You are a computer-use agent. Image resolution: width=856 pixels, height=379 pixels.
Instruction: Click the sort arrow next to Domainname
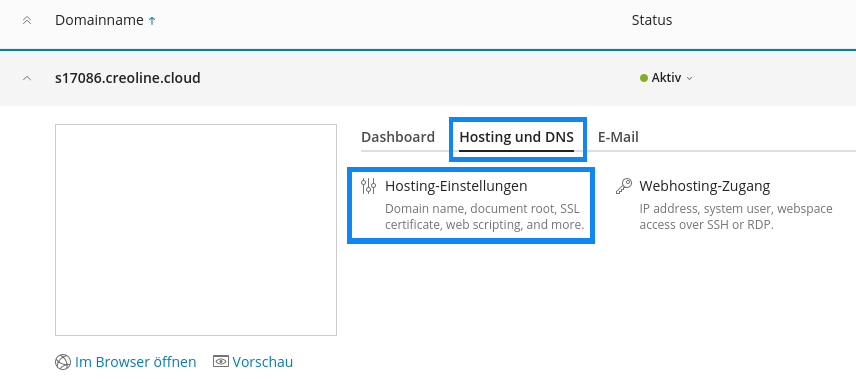point(152,21)
